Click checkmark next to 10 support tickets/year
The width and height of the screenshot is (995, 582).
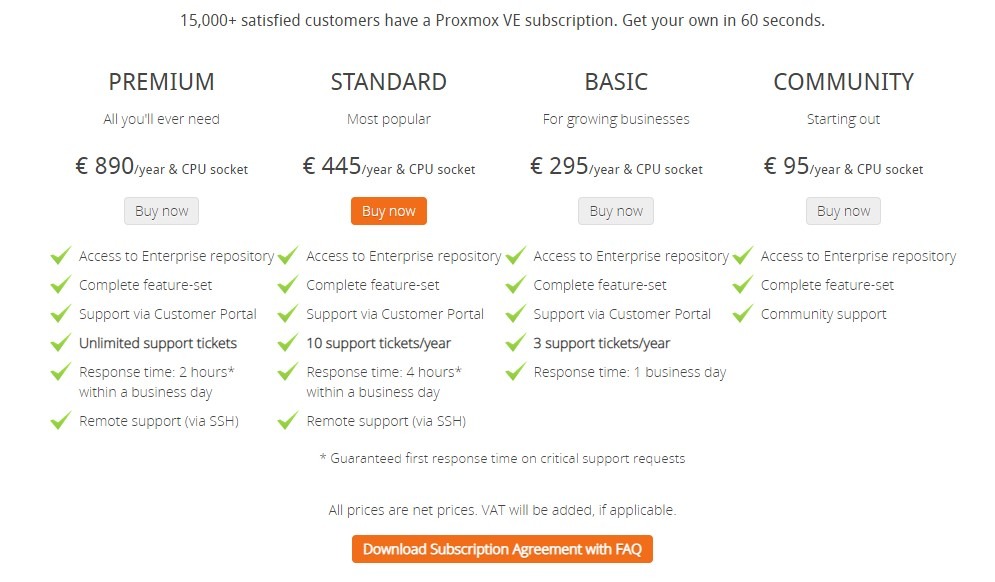(x=288, y=343)
